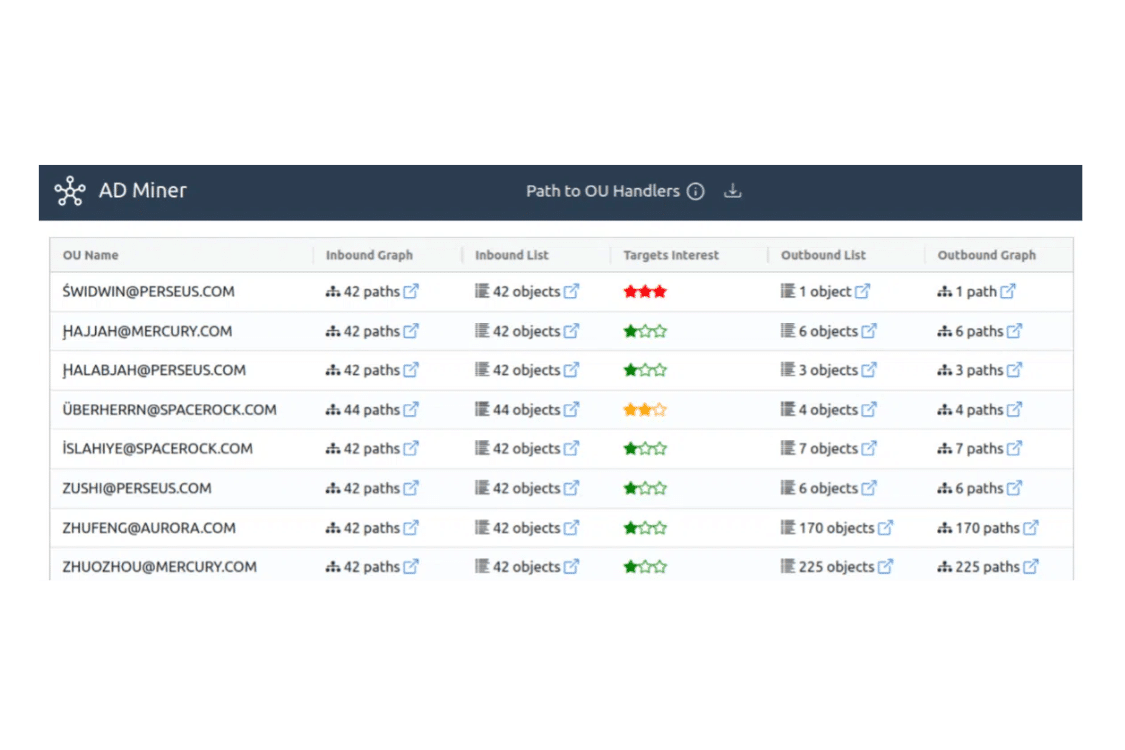Click the Path to OU Handlers title
This screenshot has height=750, width=1125.
pyautogui.click(x=603, y=191)
